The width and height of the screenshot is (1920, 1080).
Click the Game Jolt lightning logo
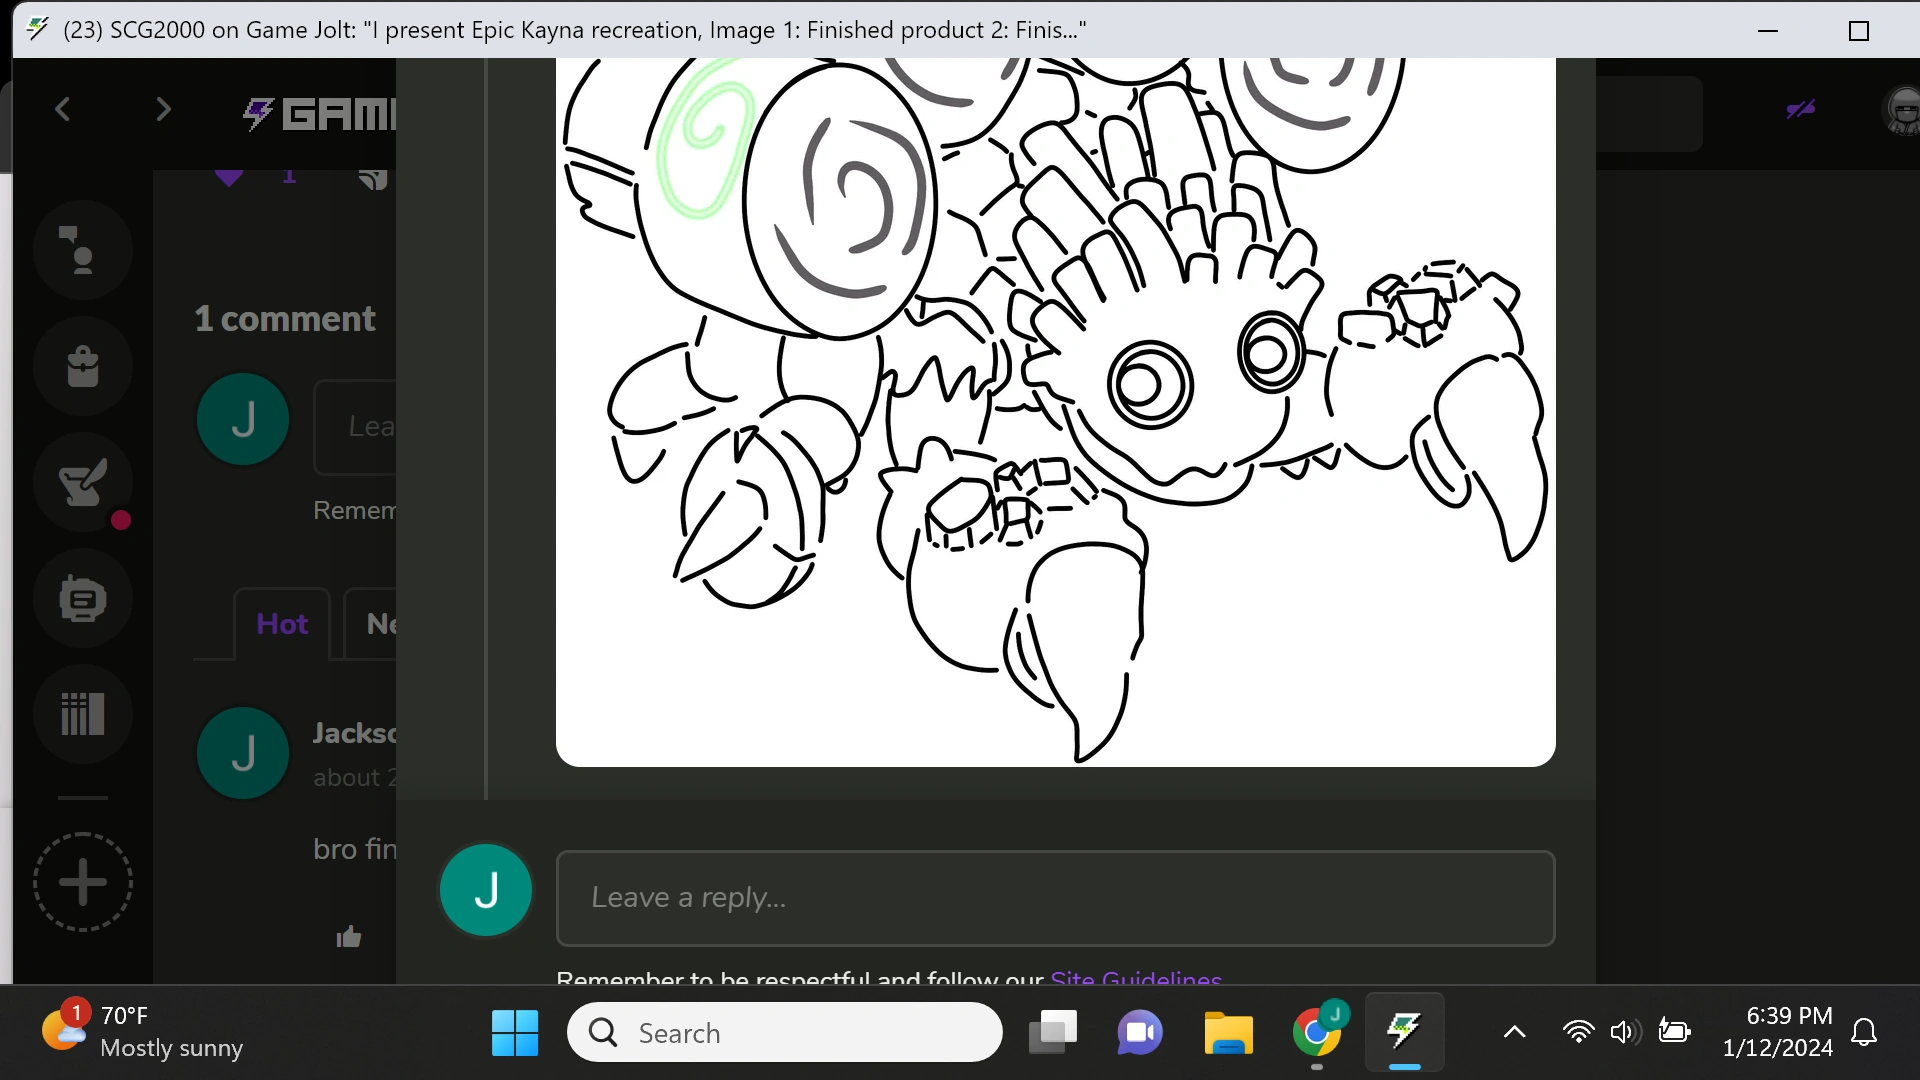pos(257,113)
